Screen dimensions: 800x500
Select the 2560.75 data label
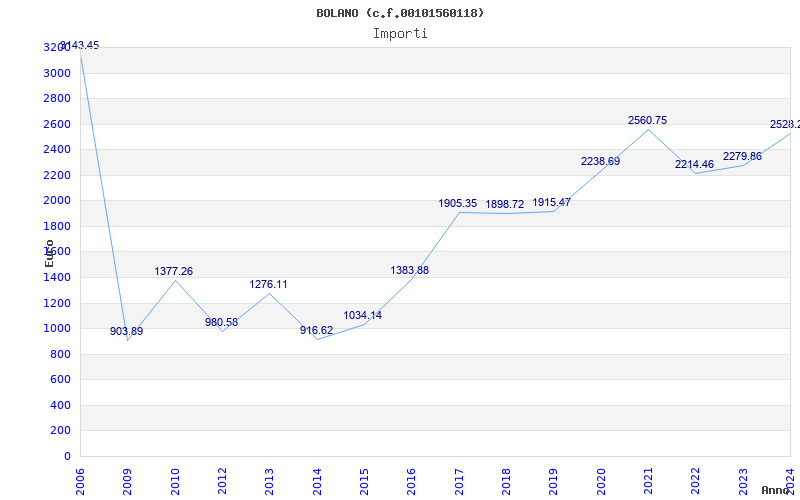647,120
